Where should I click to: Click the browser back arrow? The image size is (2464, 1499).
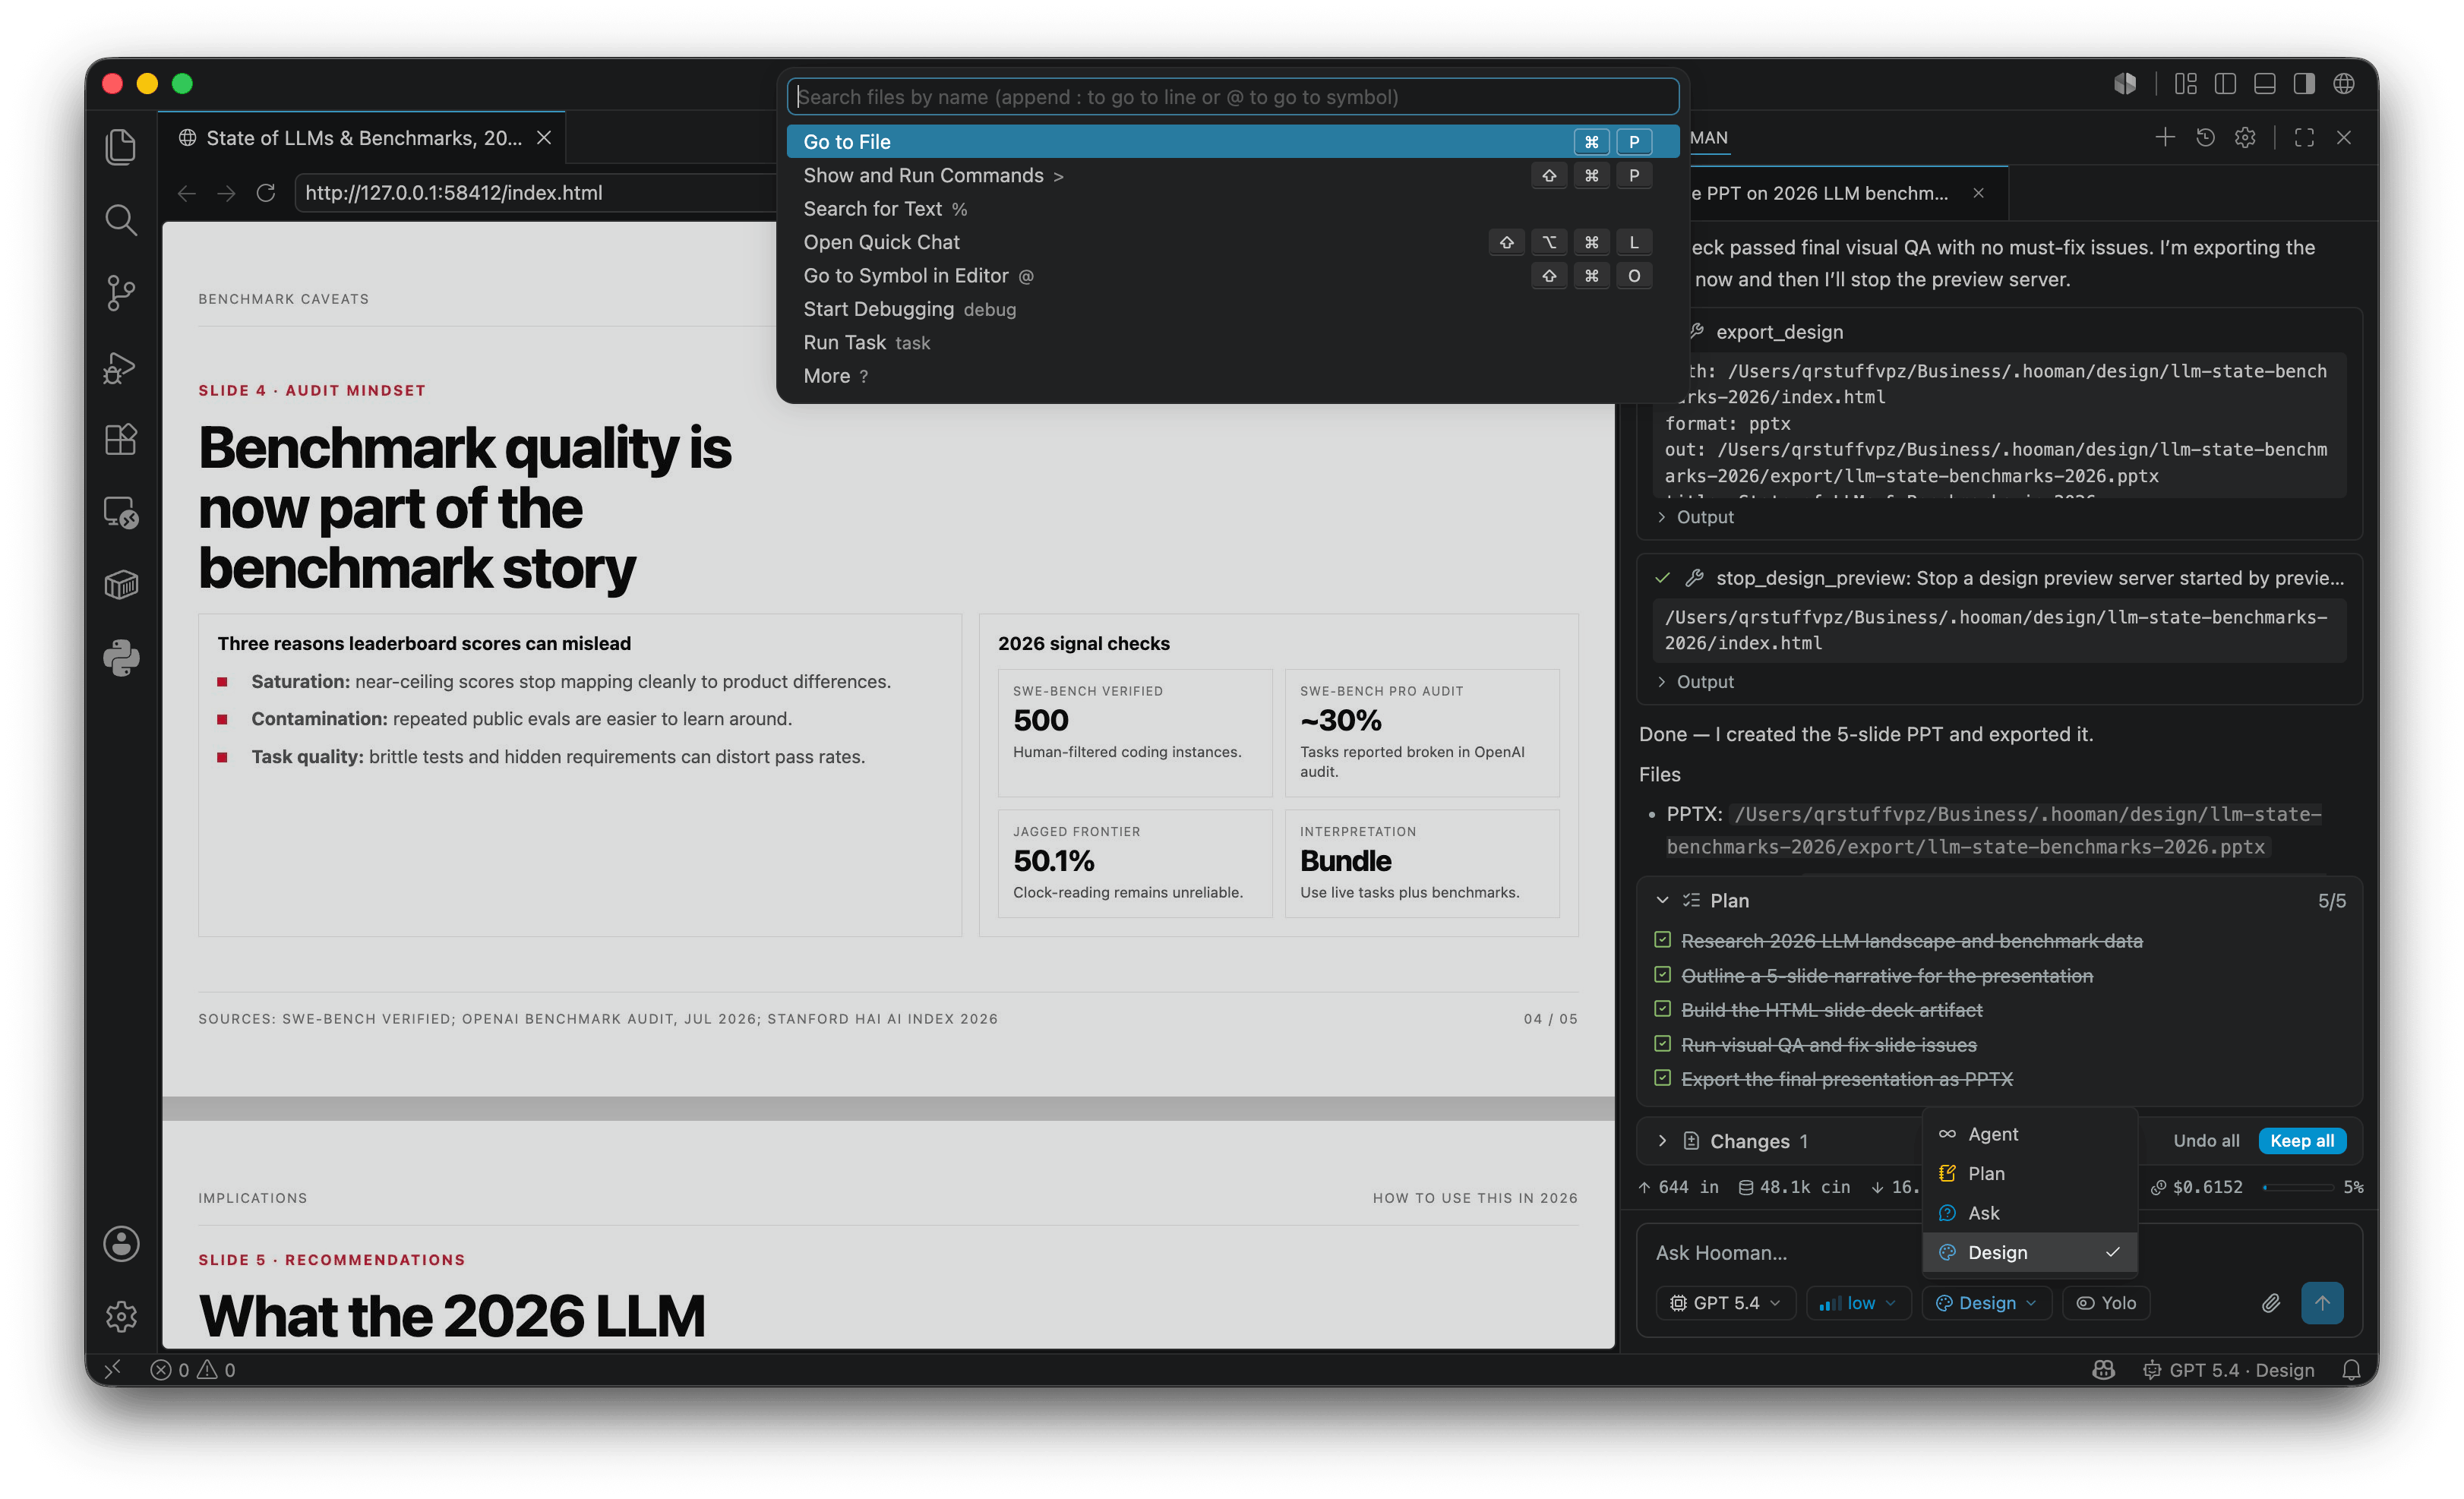point(187,193)
